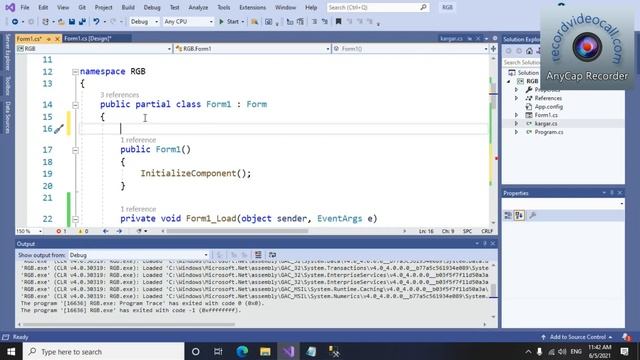Click the Windows taskbar search field

tap(104, 351)
